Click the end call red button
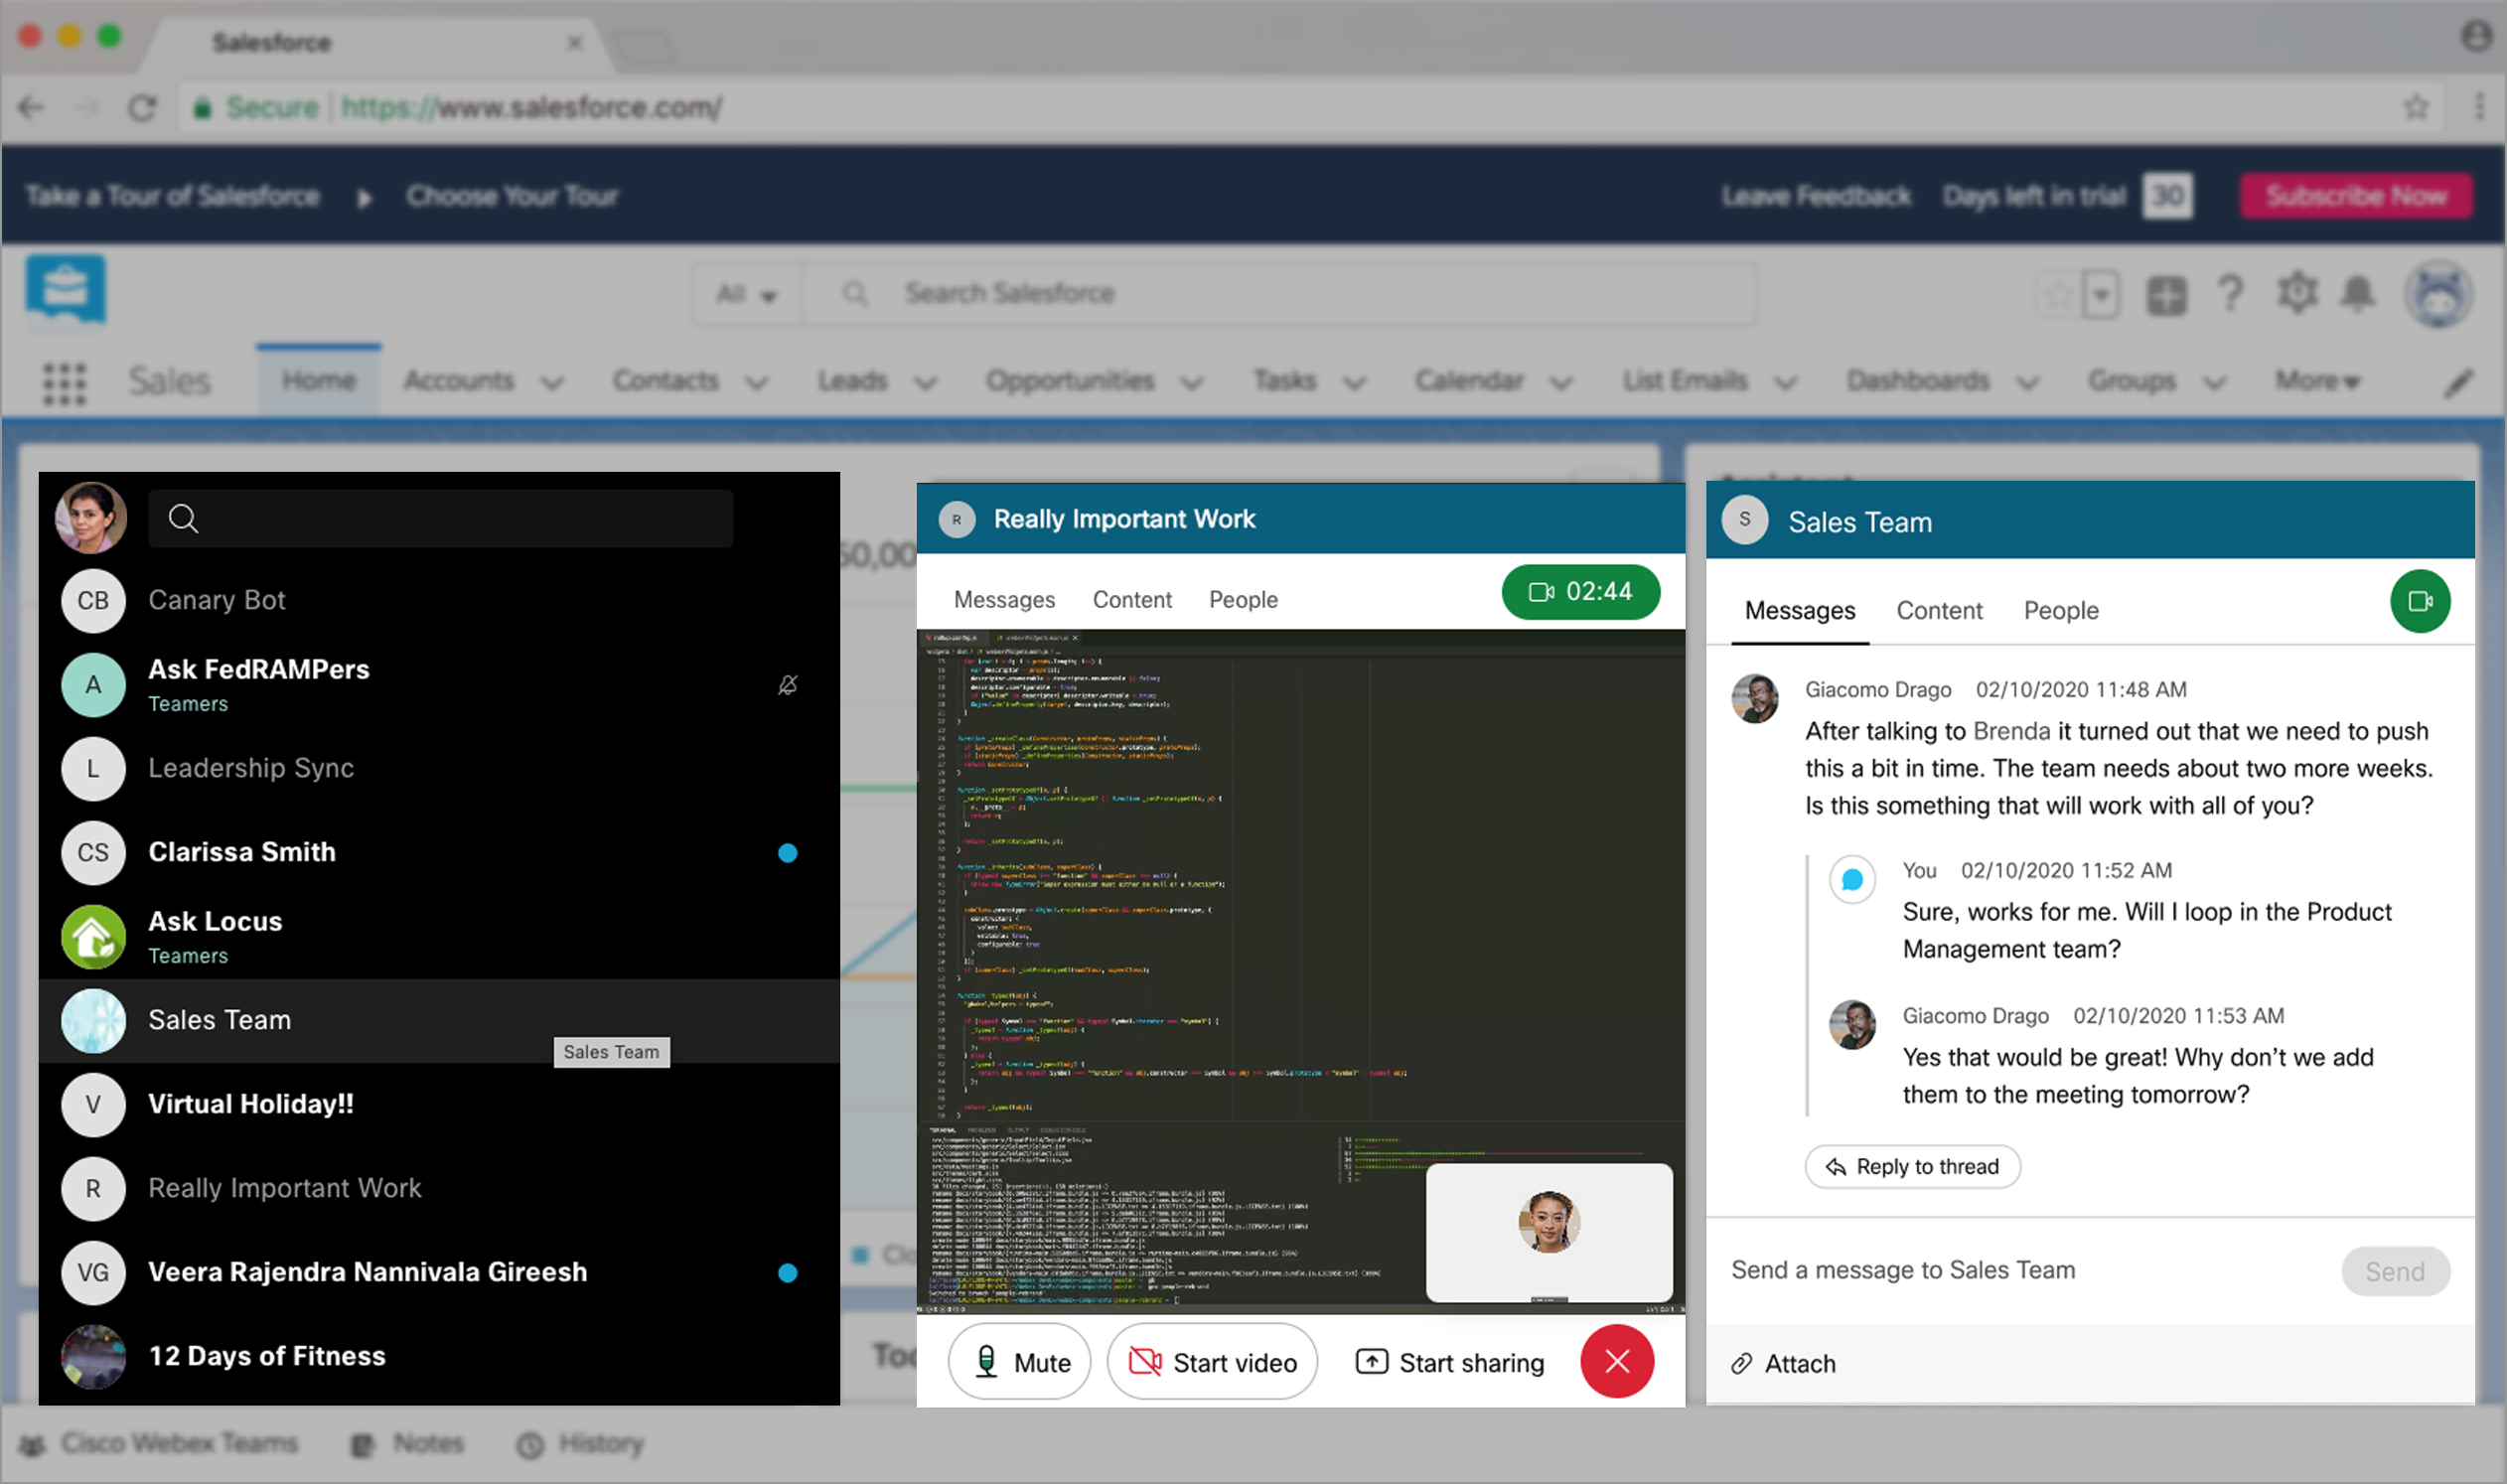Viewport: 2507px width, 1484px height. click(x=1620, y=1361)
